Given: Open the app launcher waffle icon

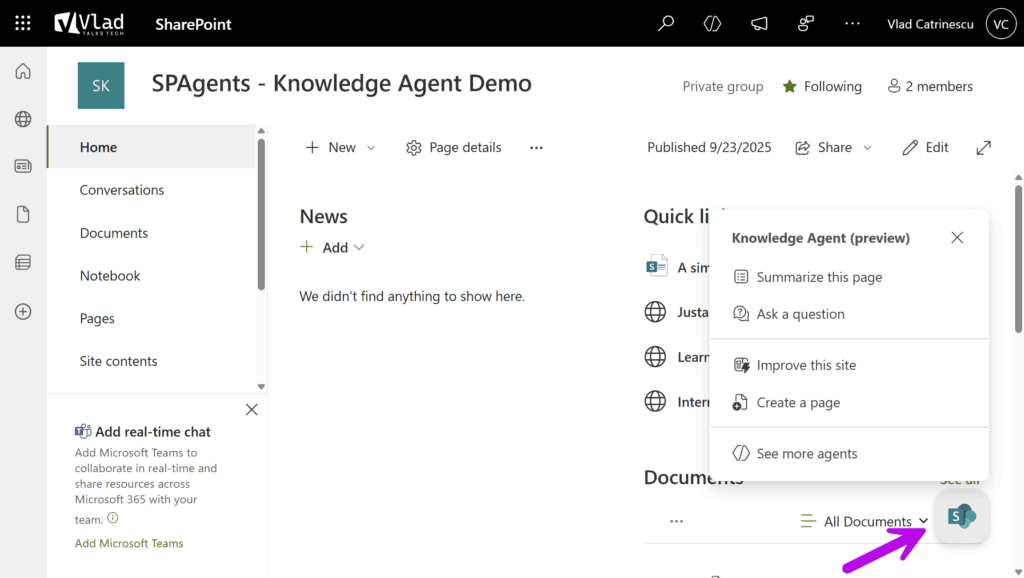Looking at the screenshot, I should 22,23.
